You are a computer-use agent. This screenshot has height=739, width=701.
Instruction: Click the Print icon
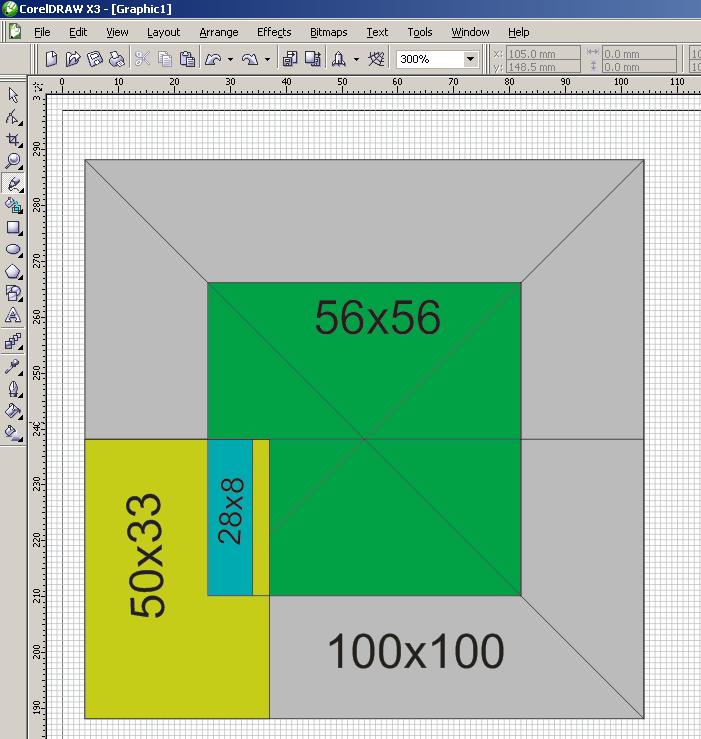click(116, 59)
